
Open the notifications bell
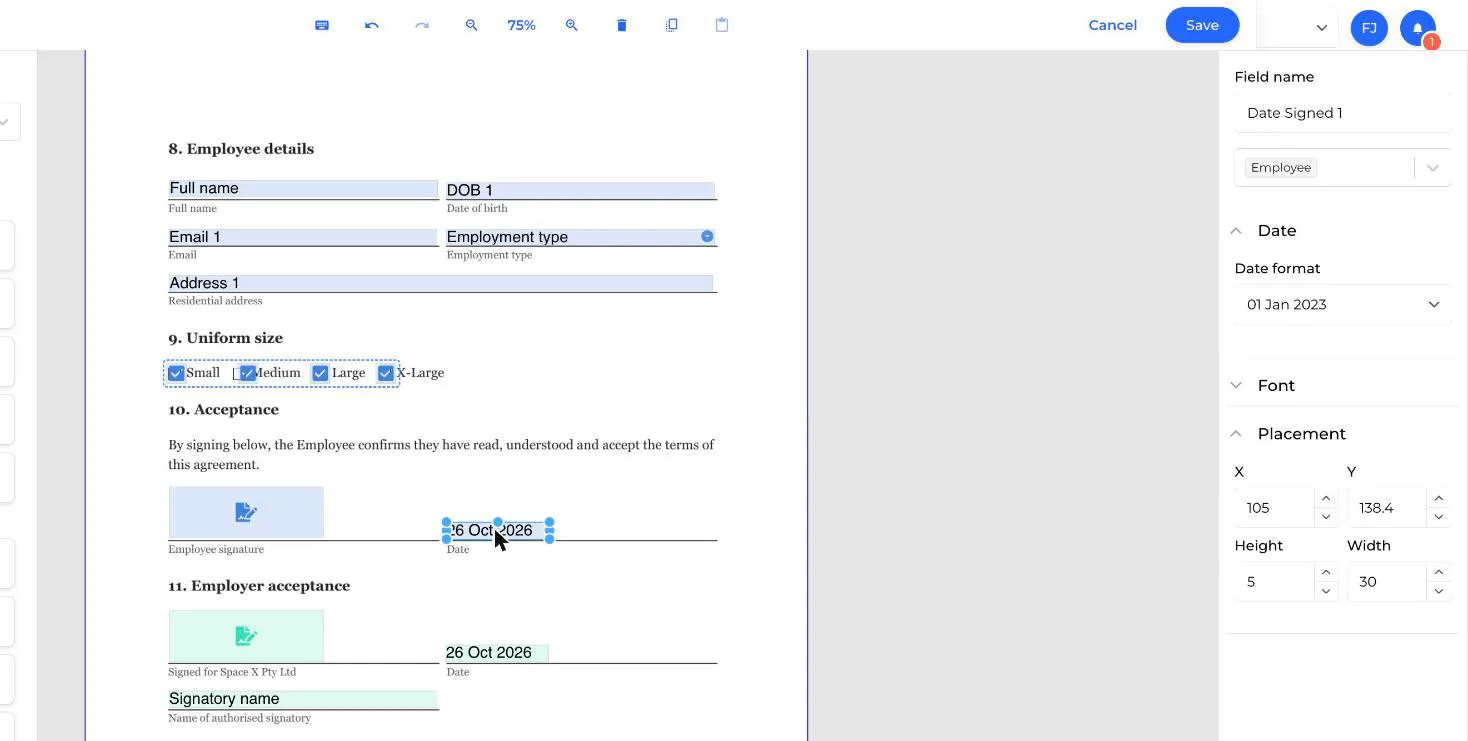click(x=1418, y=28)
